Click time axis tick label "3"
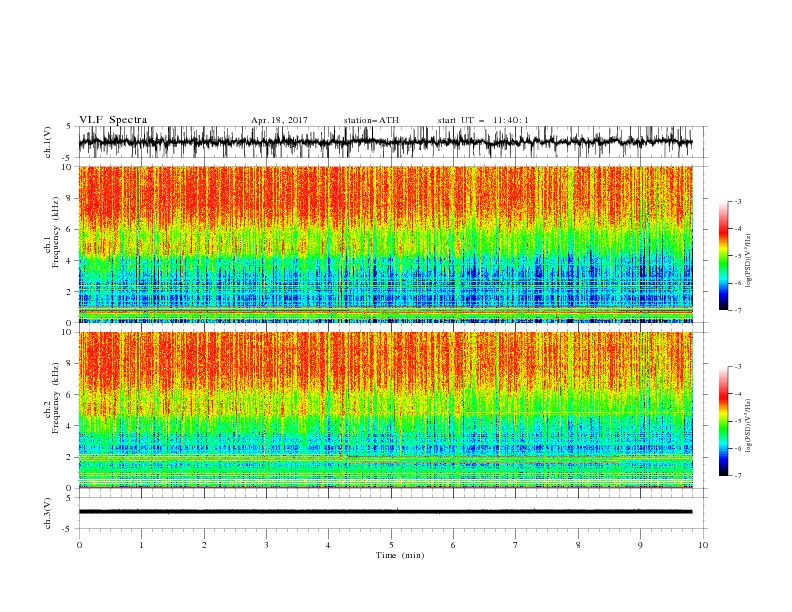This screenshot has height=612, width=792. pos(266,545)
